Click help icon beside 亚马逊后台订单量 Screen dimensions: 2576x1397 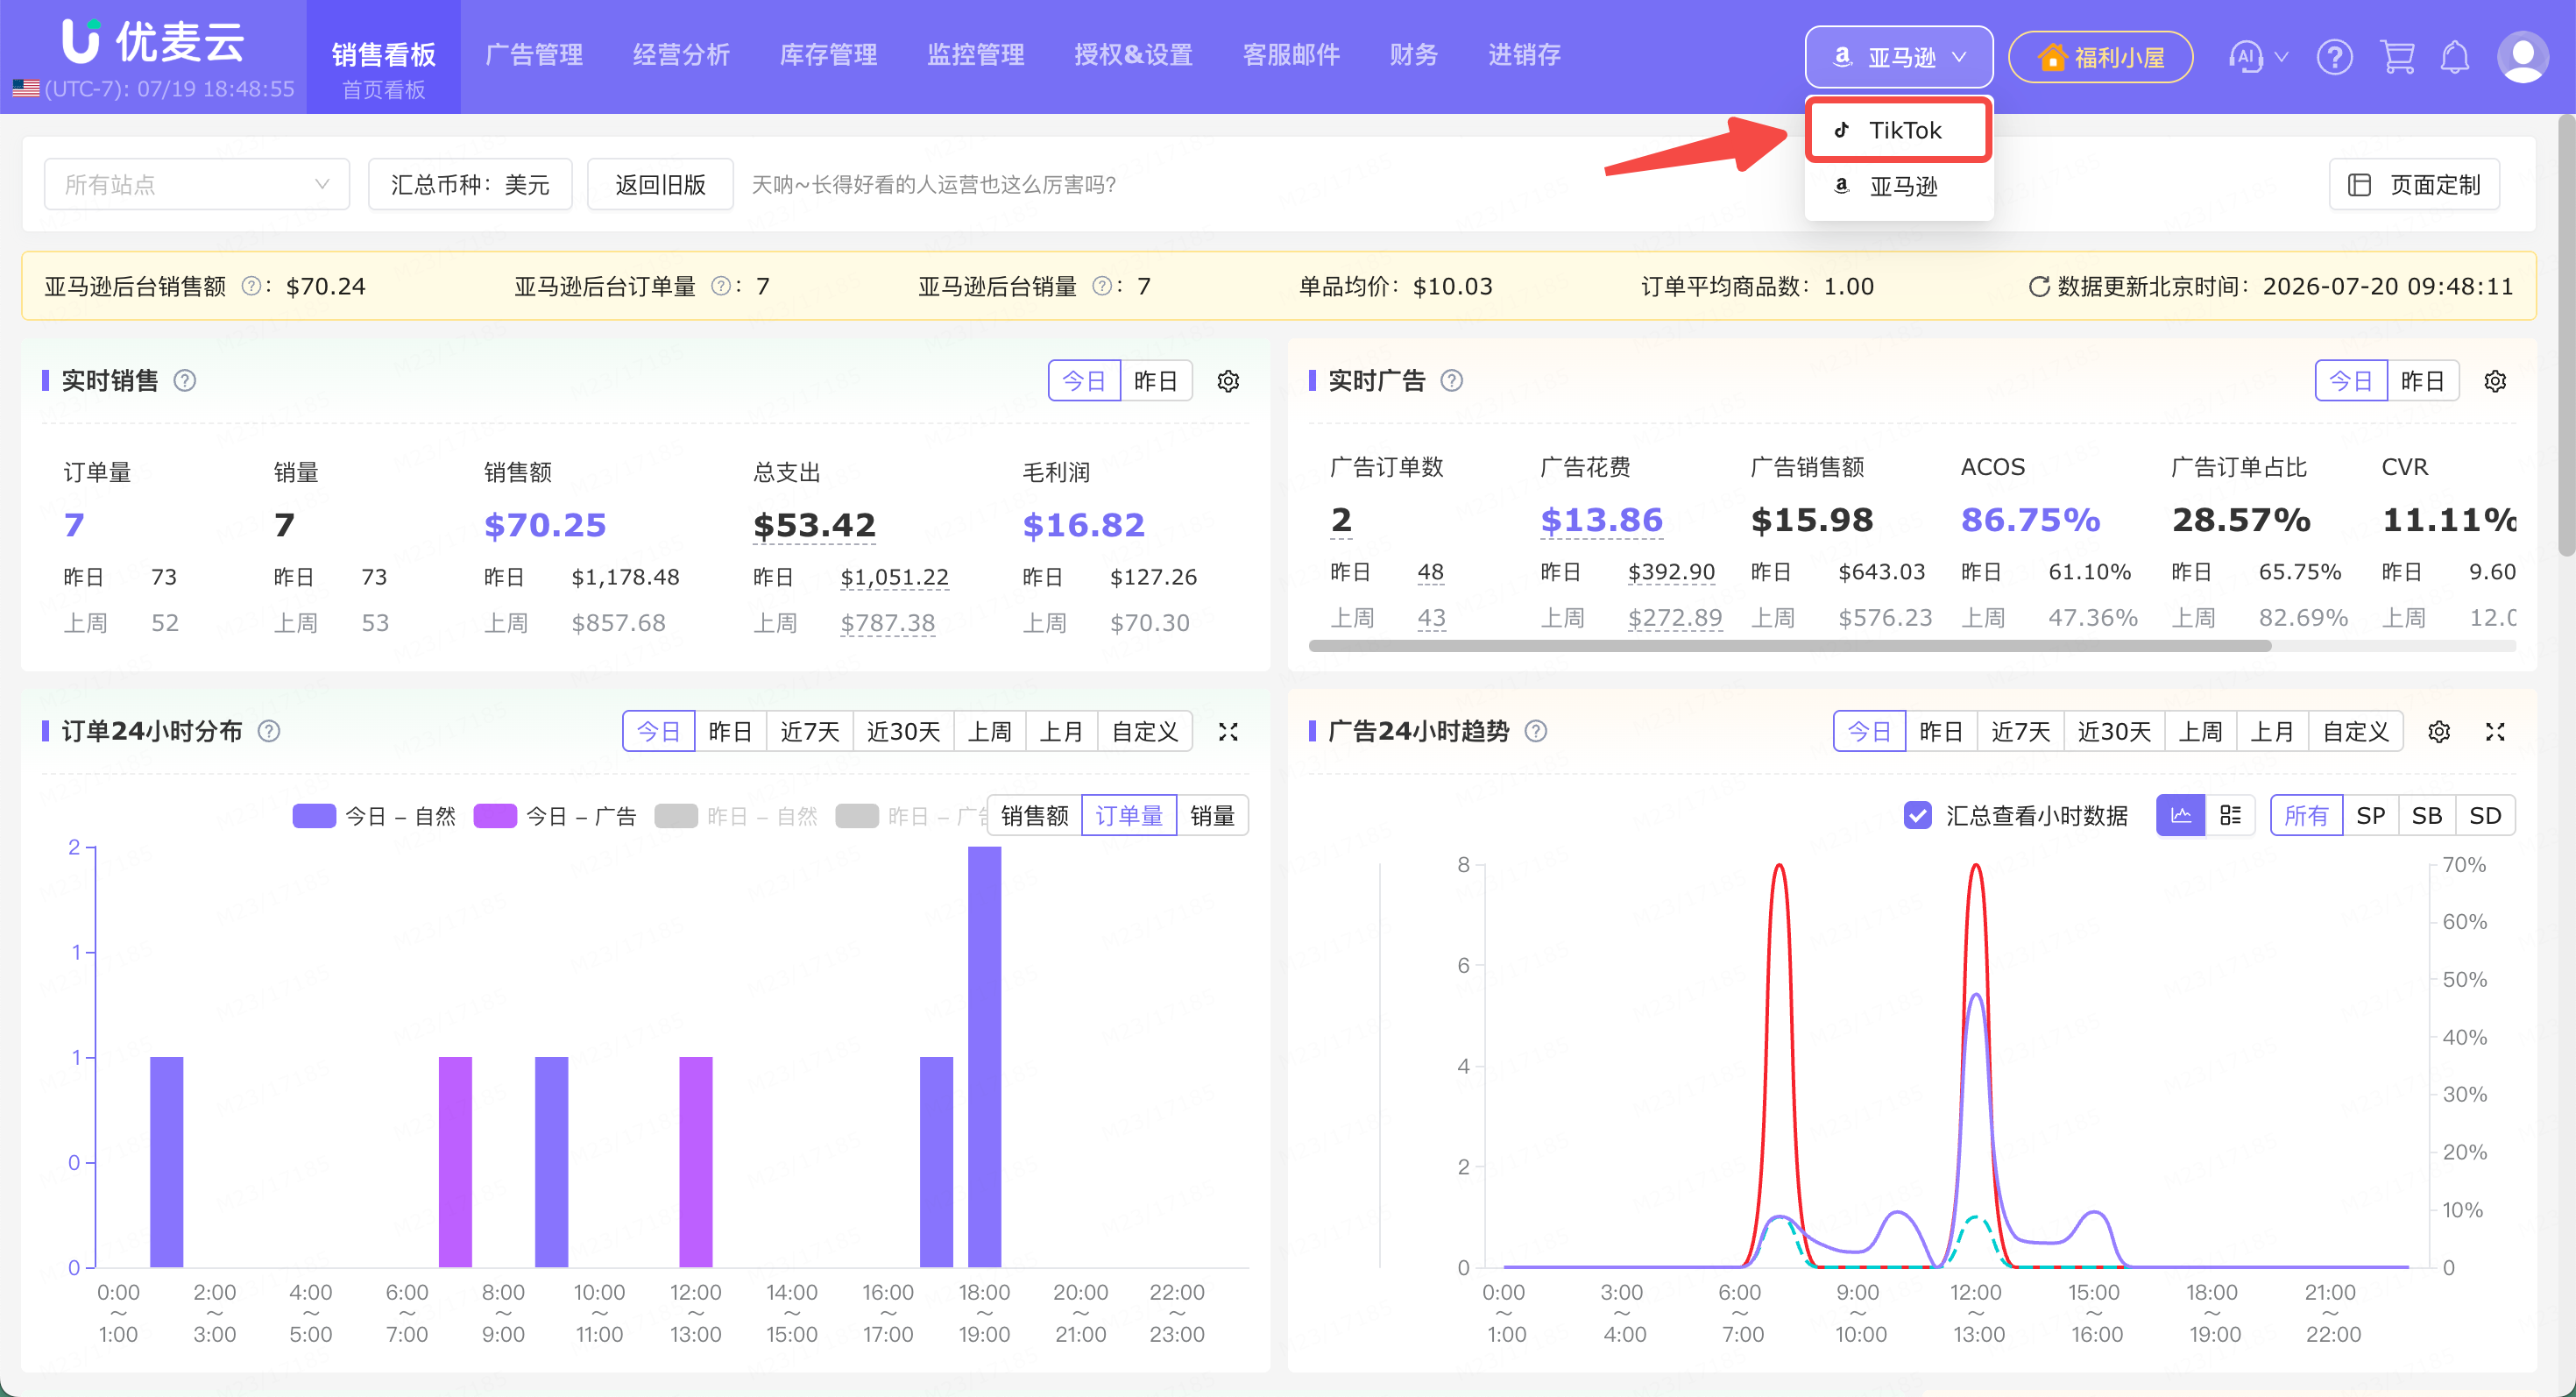tap(720, 286)
